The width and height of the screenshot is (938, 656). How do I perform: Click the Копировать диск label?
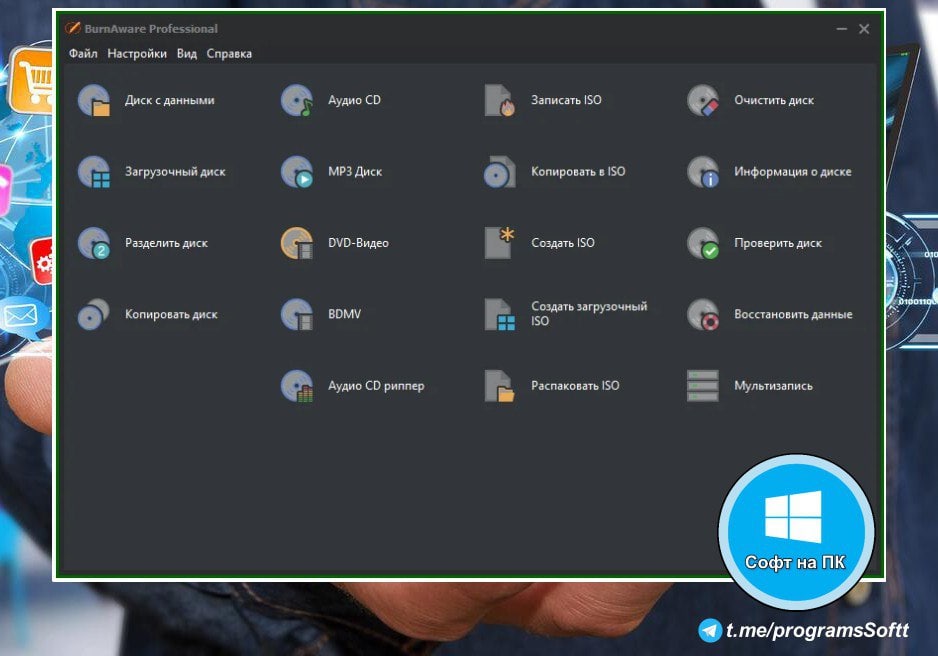[x=171, y=314]
